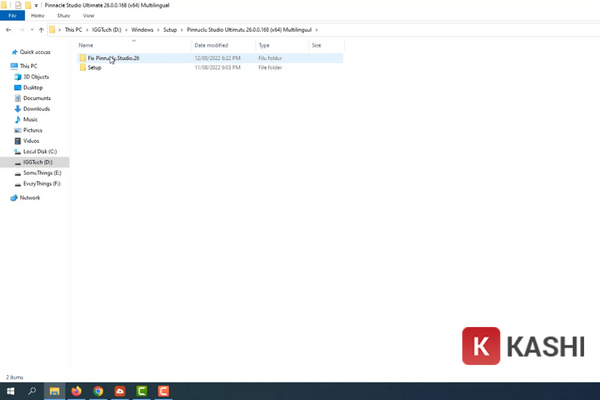Screen dimensions: 600x400
Task: Open recent locations dropdown arrow
Action: click(x=29, y=30)
